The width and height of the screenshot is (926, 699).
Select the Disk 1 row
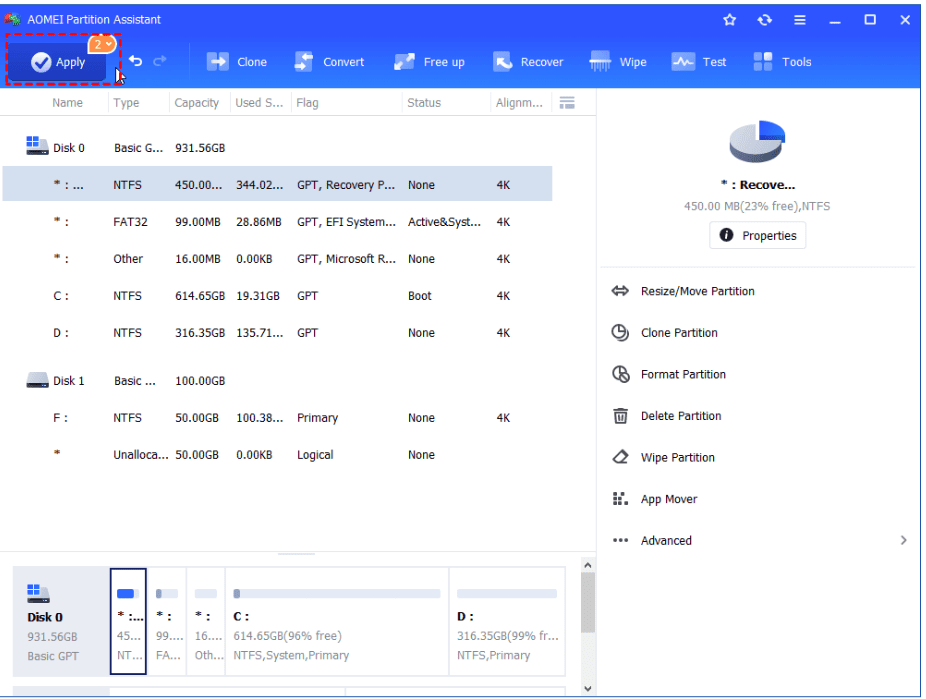(277, 381)
